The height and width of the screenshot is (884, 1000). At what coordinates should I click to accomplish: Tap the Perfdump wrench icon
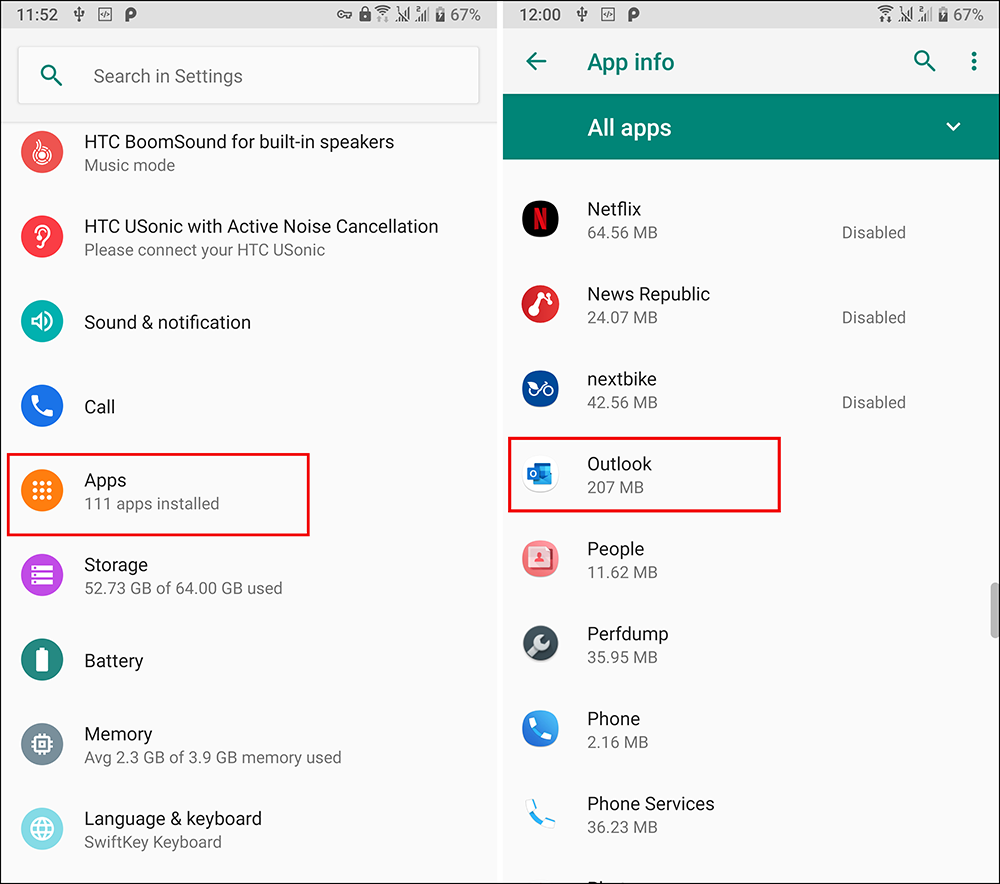(x=540, y=644)
